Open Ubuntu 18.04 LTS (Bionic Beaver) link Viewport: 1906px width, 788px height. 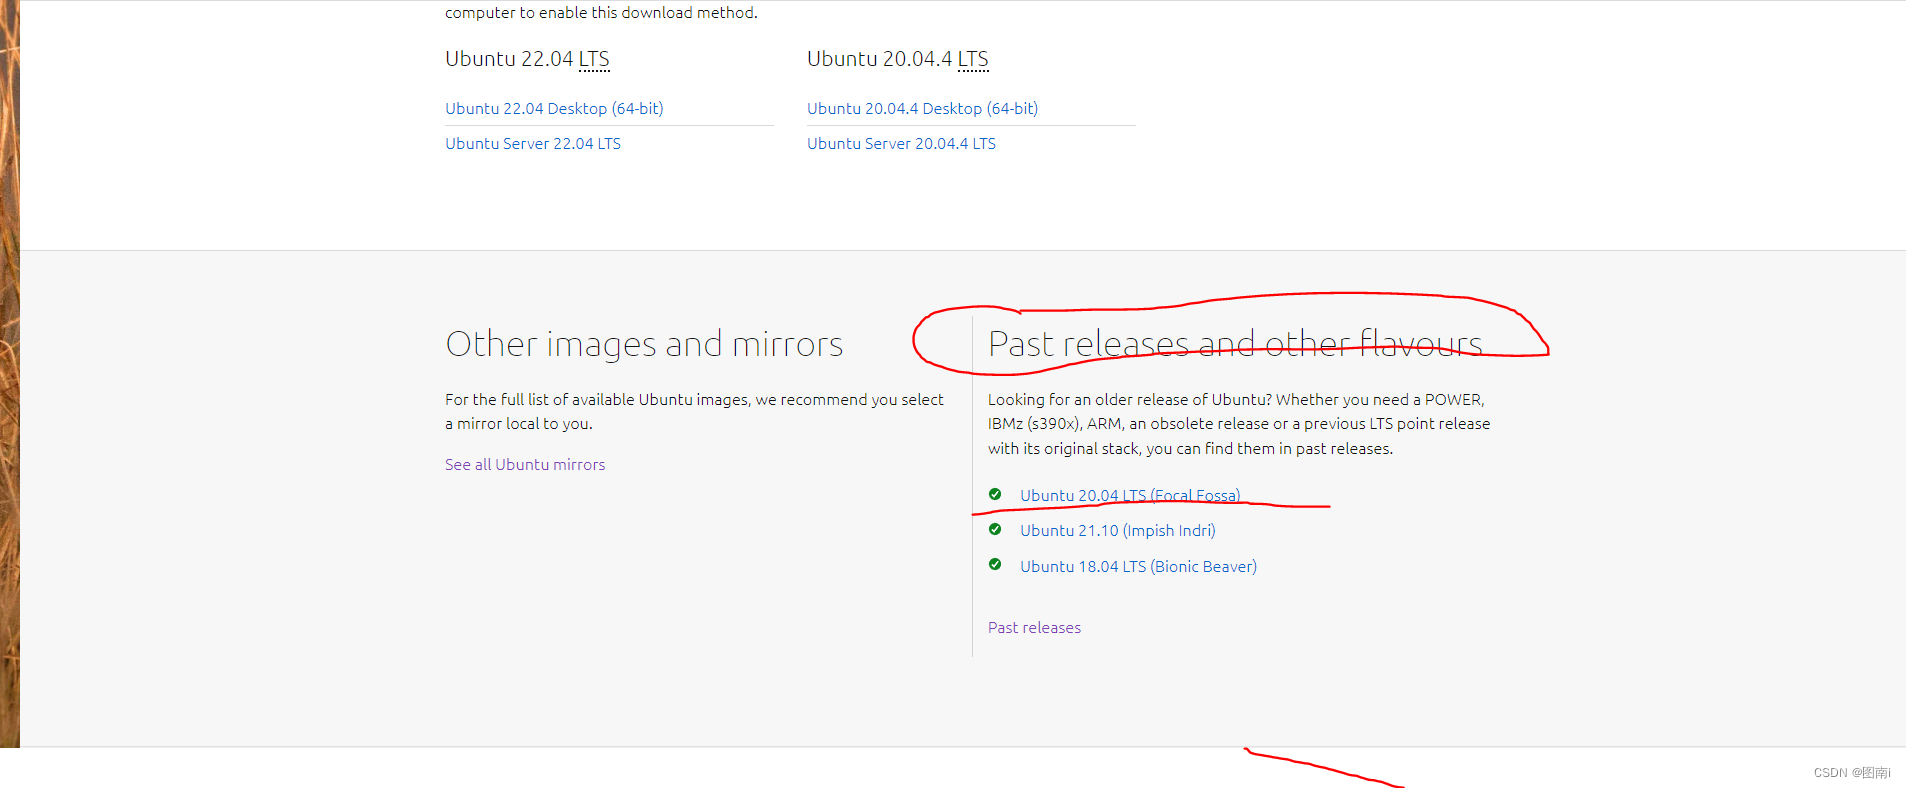tap(1138, 566)
